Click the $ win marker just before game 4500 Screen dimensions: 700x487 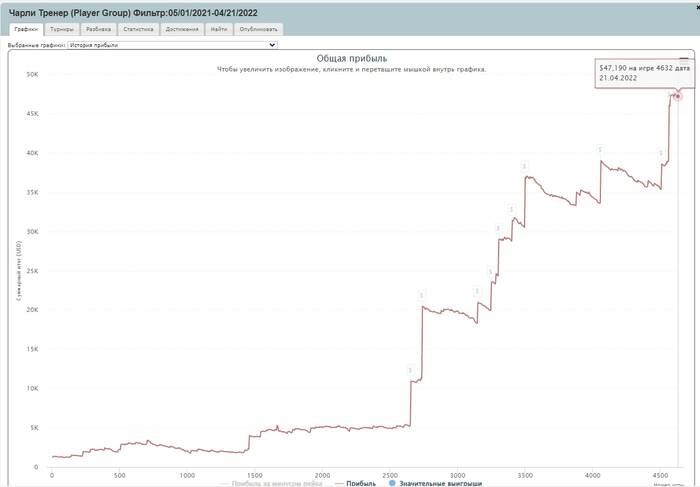[x=661, y=154]
